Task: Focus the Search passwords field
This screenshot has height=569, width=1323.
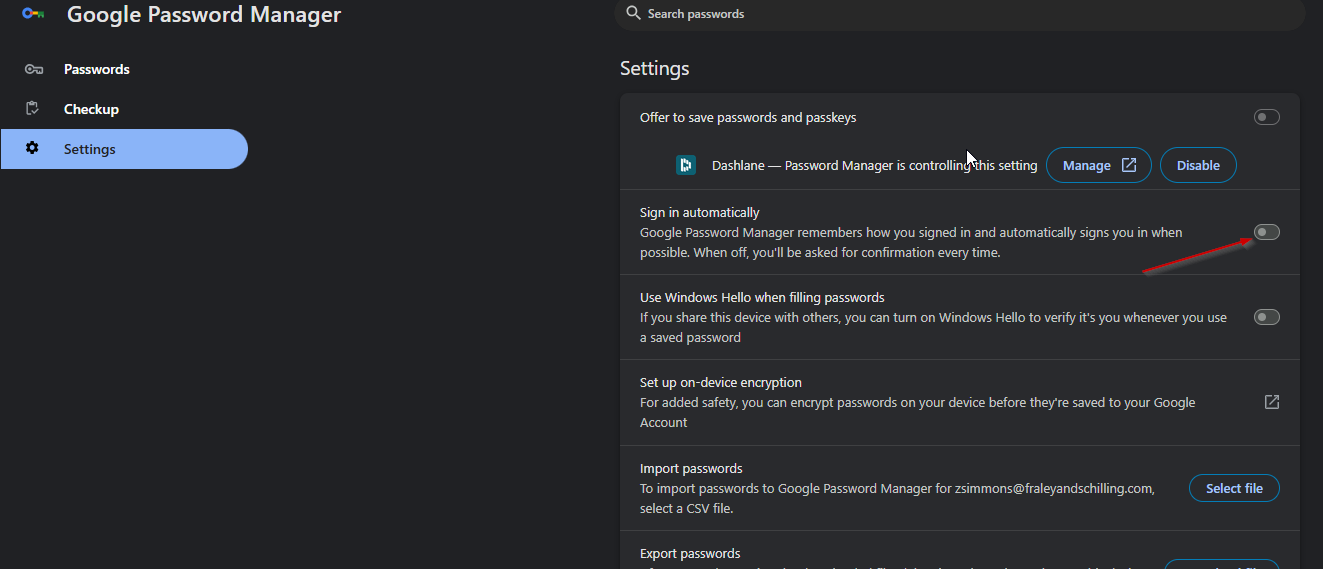Action: click(960, 14)
